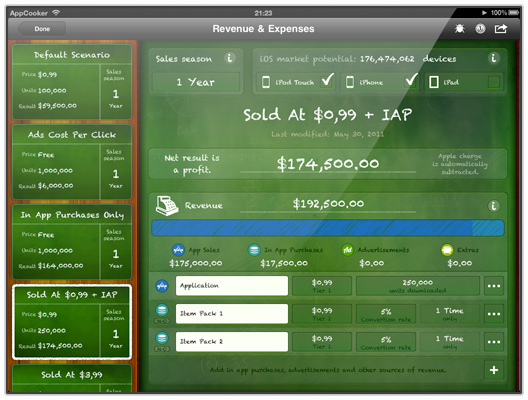Edit the Item Pack 2 name field
528x400 pixels.
232,342
